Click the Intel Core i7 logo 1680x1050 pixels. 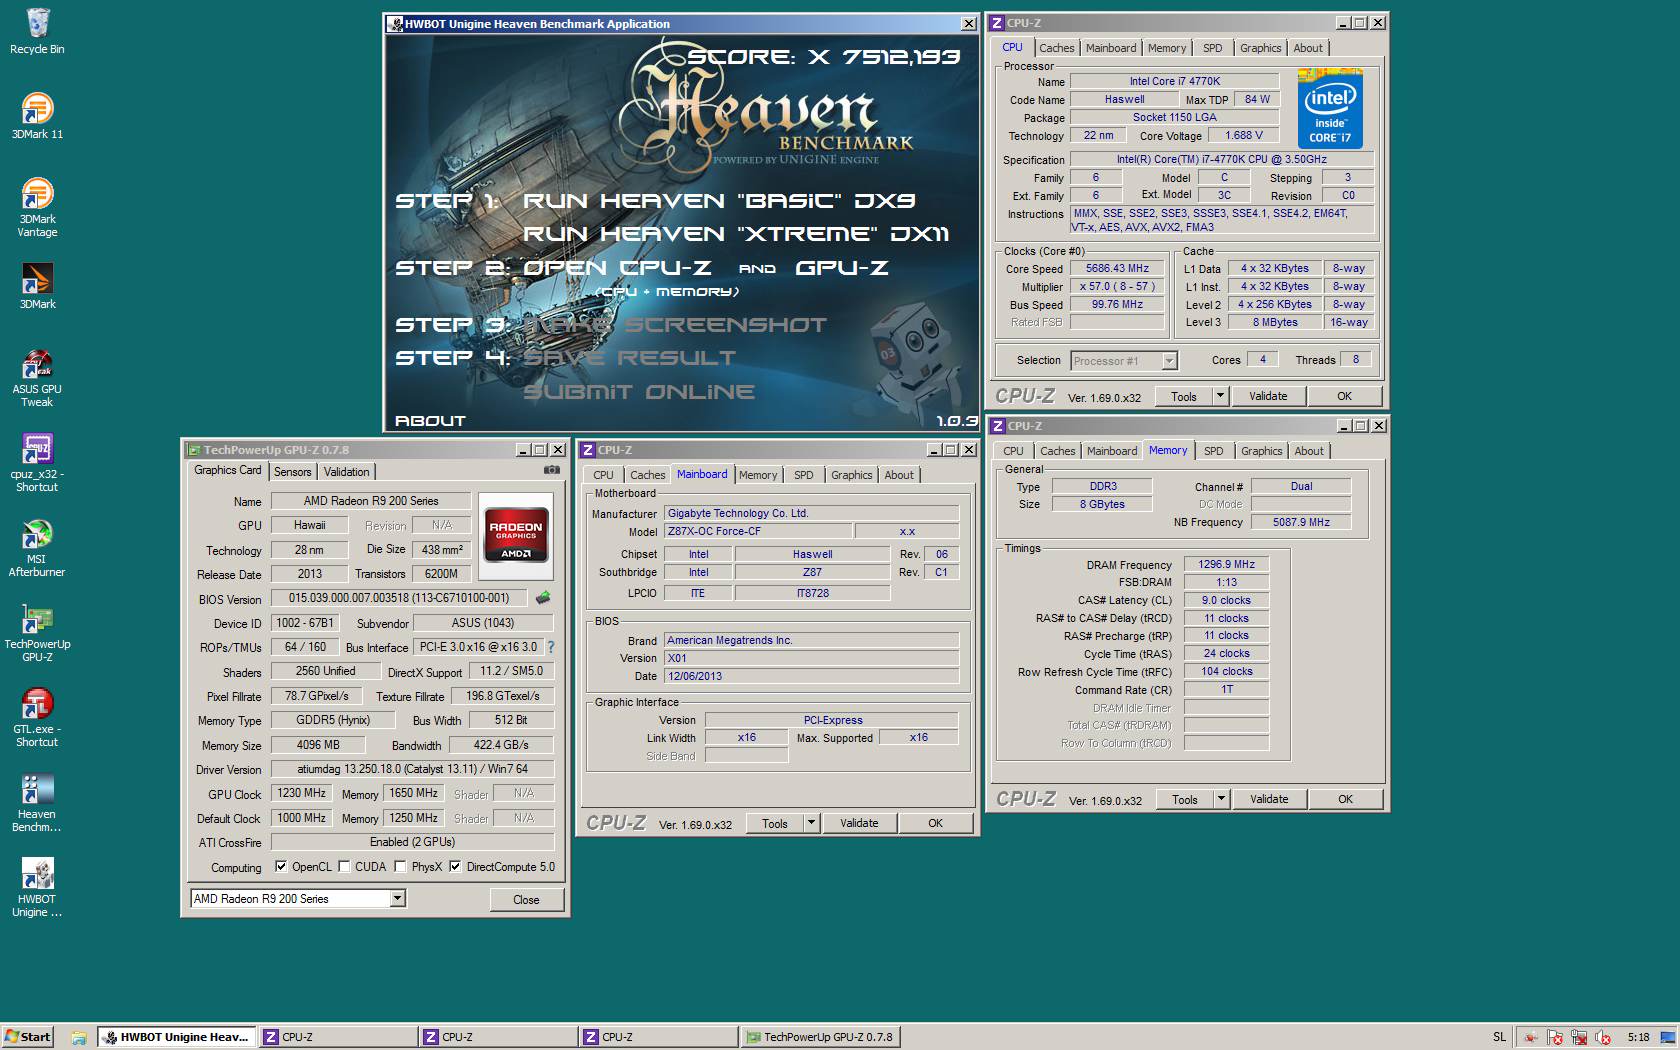click(x=1330, y=108)
